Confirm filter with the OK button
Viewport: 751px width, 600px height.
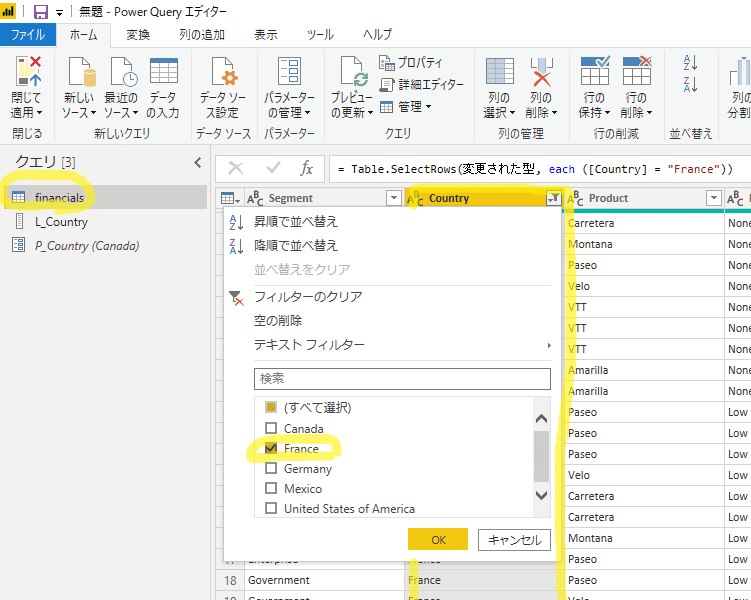point(438,540)
